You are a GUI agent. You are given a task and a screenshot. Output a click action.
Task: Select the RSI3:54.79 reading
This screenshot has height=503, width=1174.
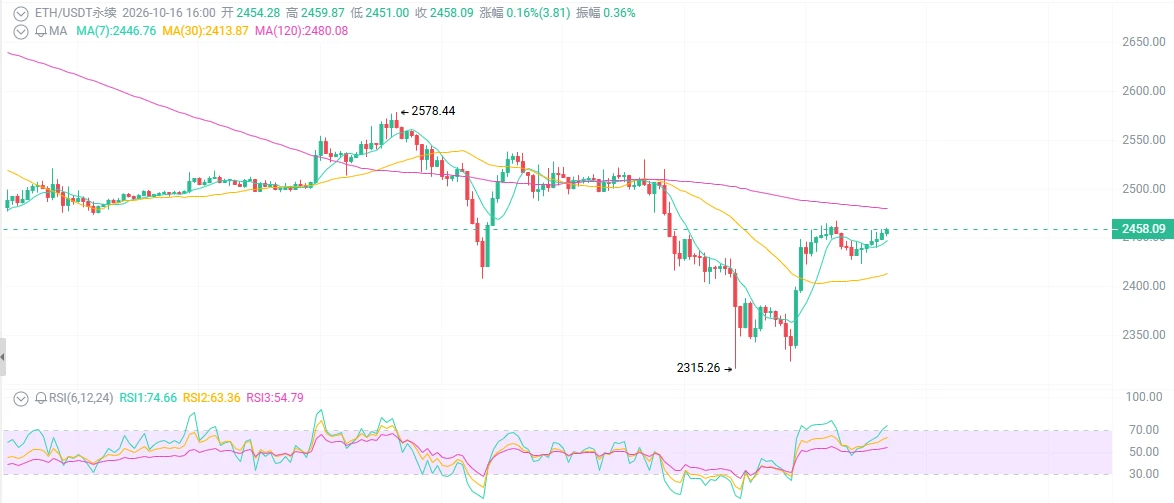pyautogui.click(x=275, y=397)
